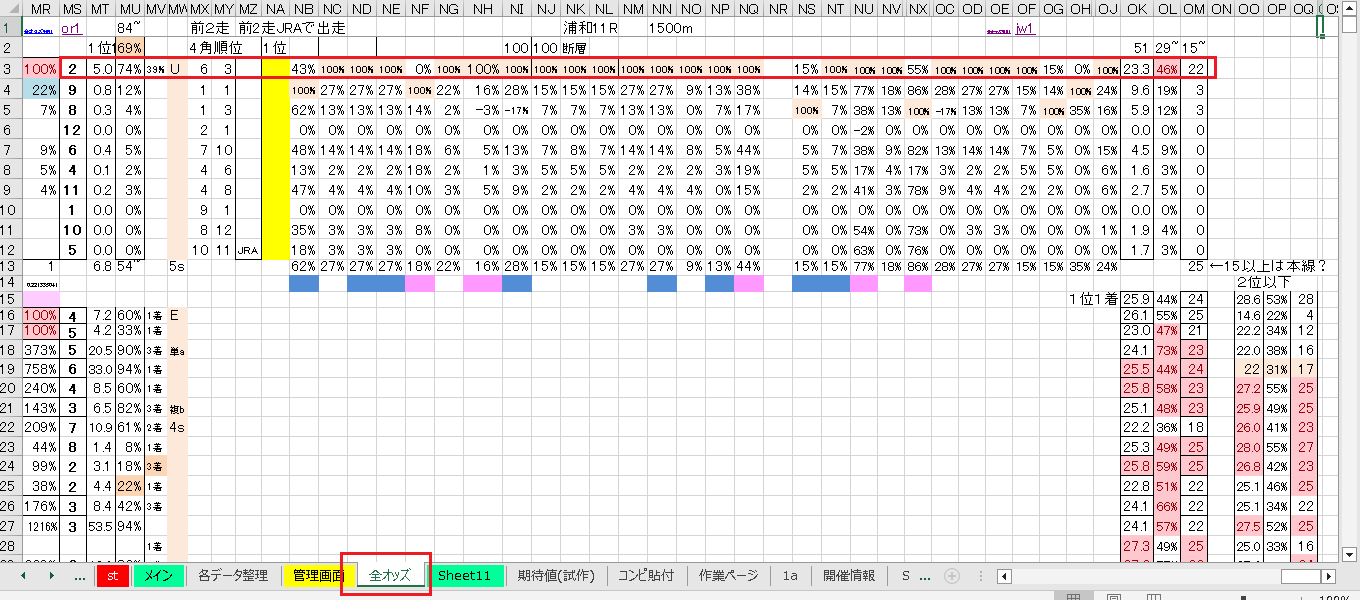Viewport: 1366px width, 600px height.
Task: Switch to the メイン sheet tab
Action: click(x=159, y=576)
